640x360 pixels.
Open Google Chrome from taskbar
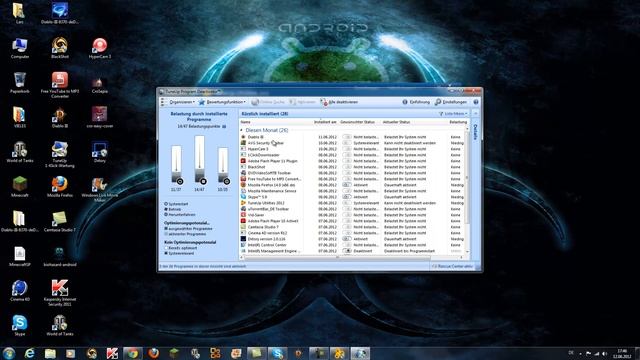(133, 353)
